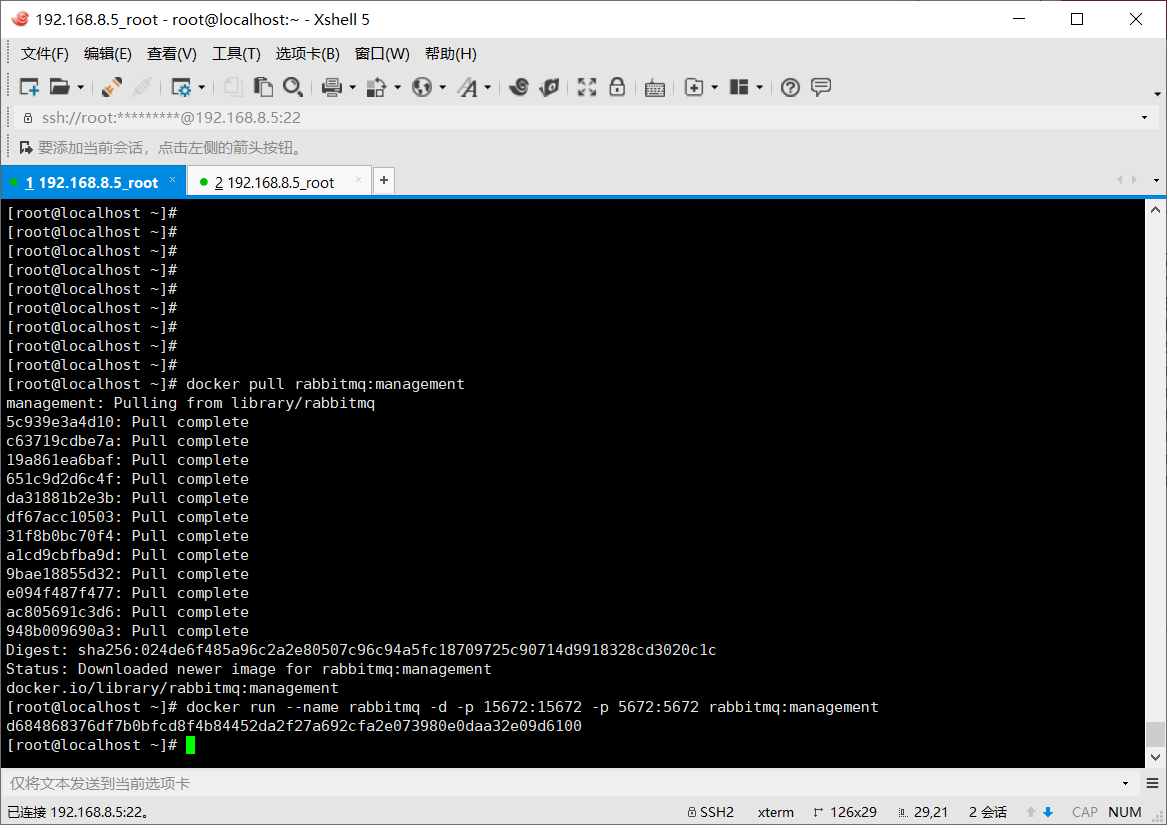
Task: Click toolbar overflow arrow at right edge
Action: click(x=1157, y=94)
